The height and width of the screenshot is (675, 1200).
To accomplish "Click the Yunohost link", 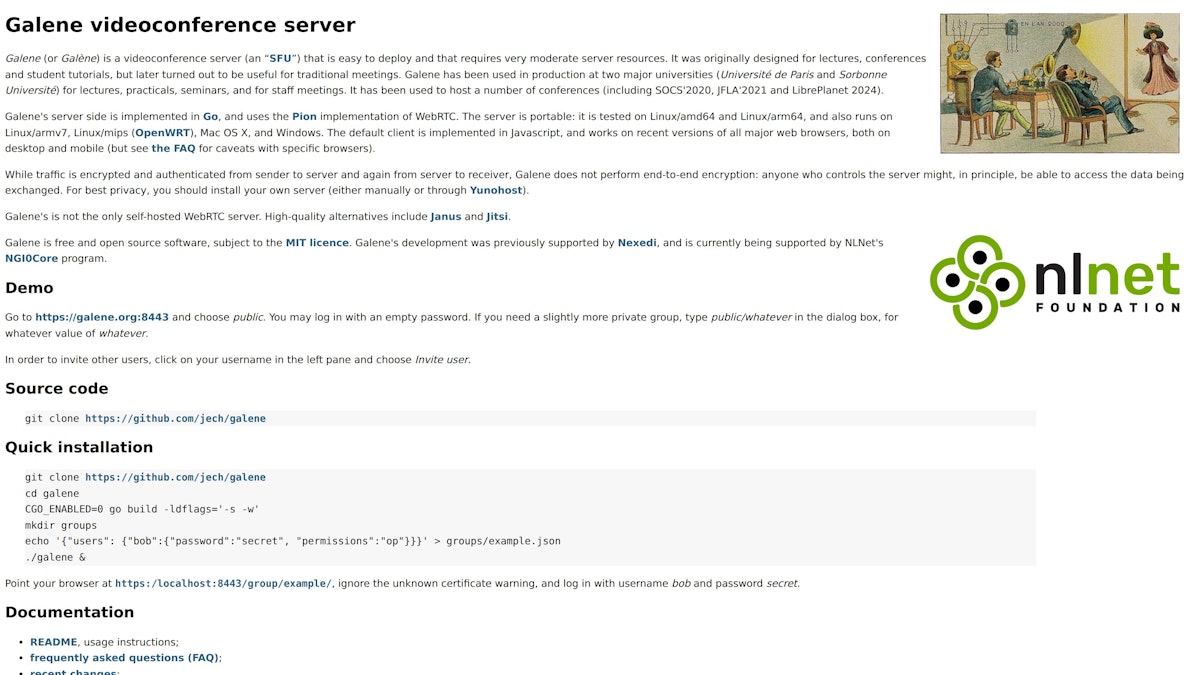I will (496, 190).
